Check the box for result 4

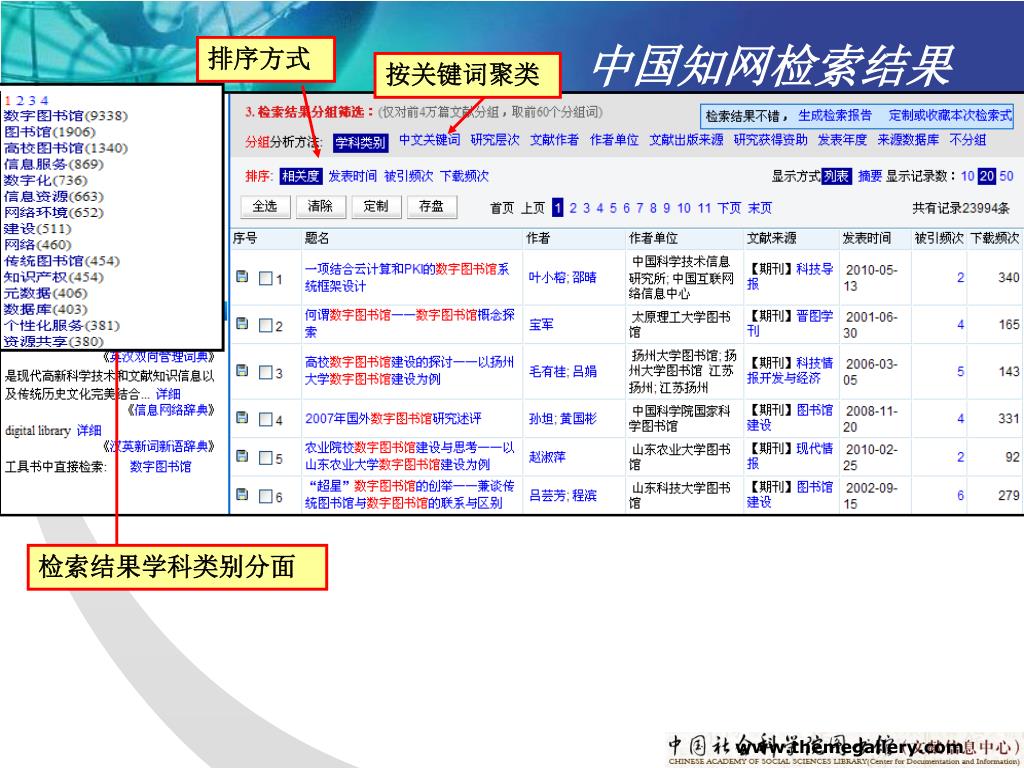pos(266,419)
